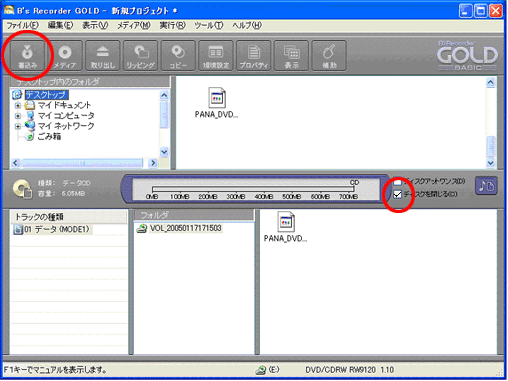Screen dimensions: 508x381
Task: Minimize the B's Recorder GOLD window
Action: pos(466,11)
